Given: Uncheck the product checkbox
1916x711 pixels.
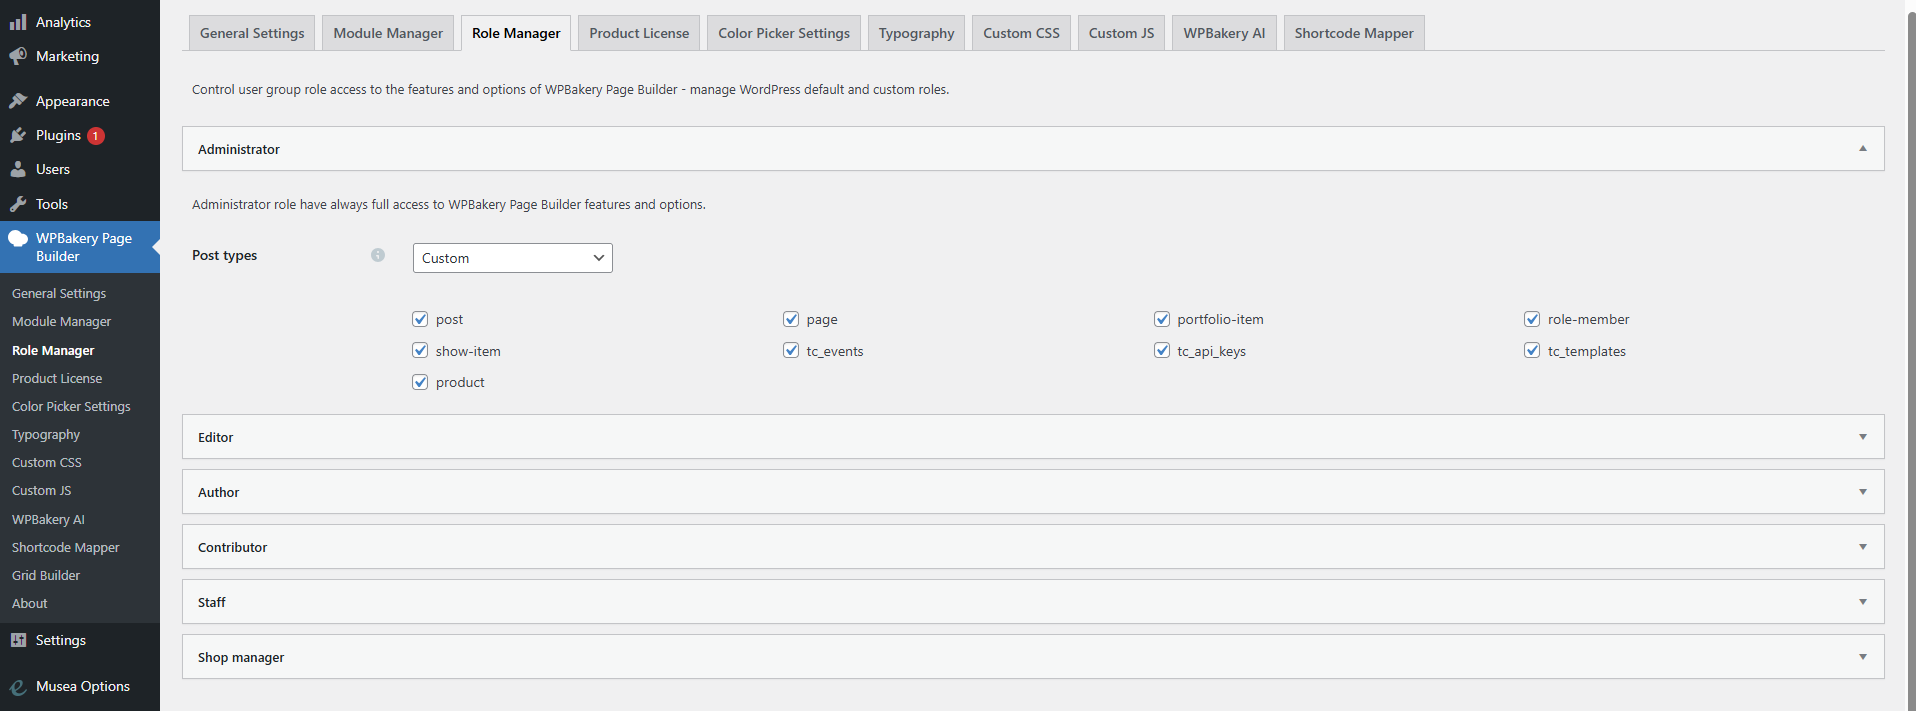Looking at the screenshot, I should tap(420, 382).
